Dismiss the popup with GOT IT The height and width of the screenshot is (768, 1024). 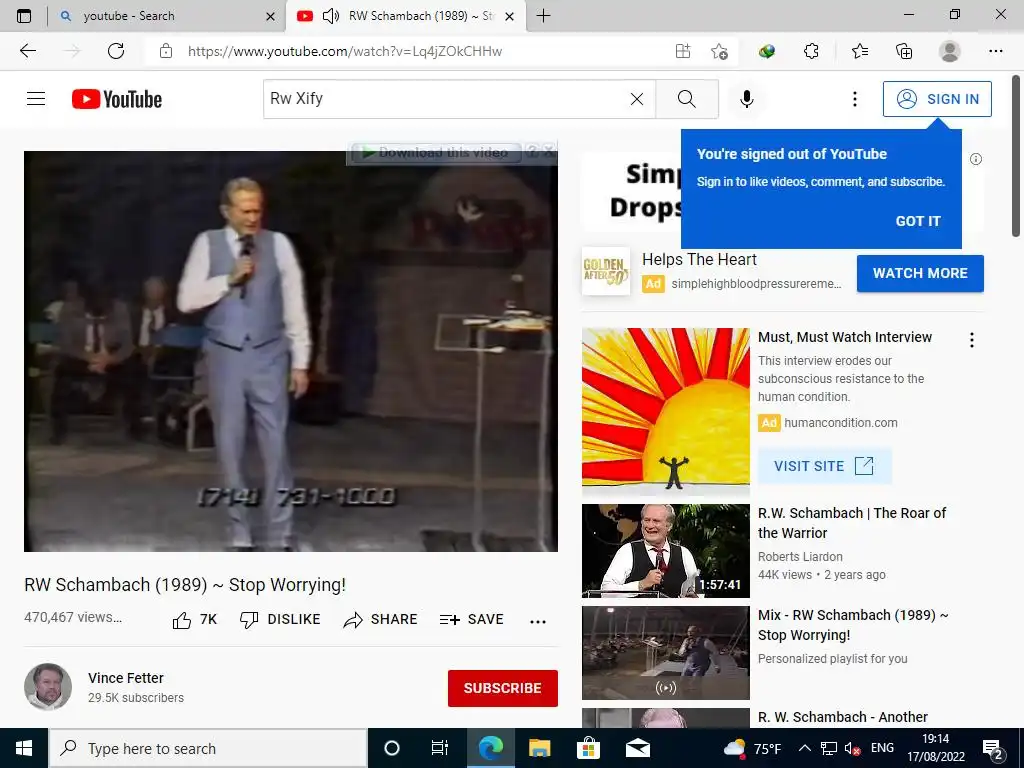pos(918,221)
